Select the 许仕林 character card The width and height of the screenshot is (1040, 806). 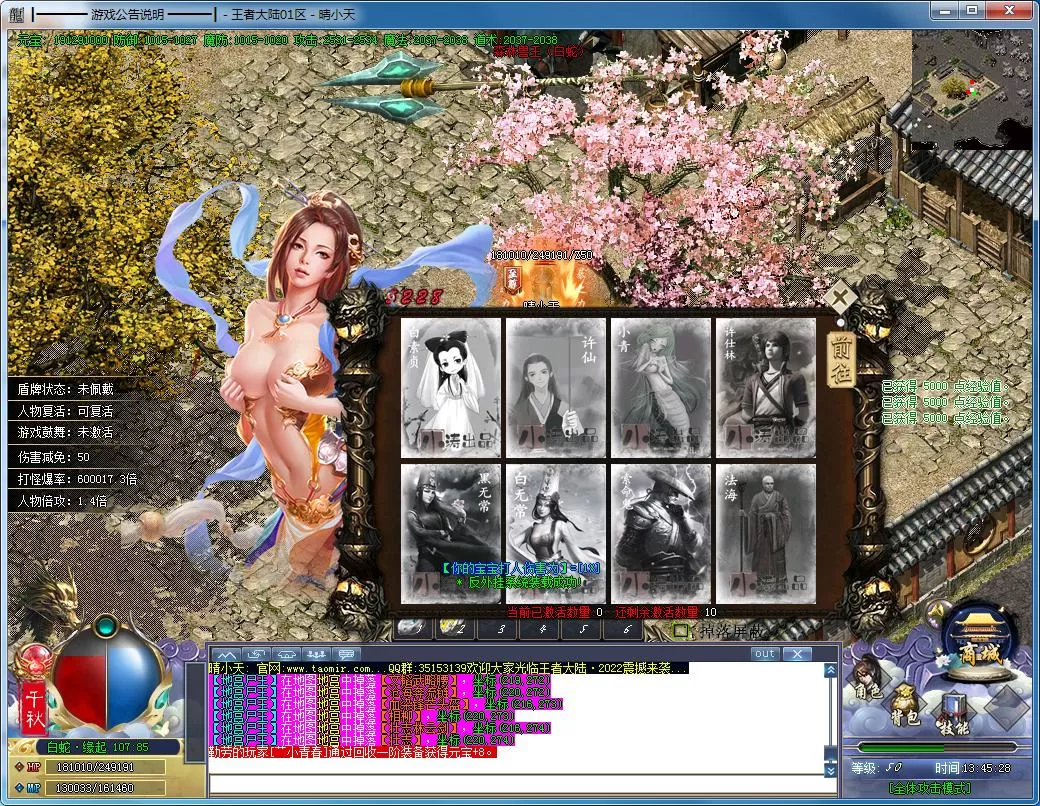coord(765,387)
